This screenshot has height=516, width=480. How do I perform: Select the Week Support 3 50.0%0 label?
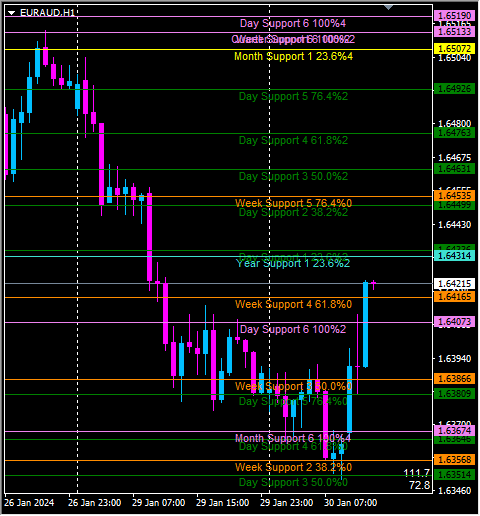point(293,386)
